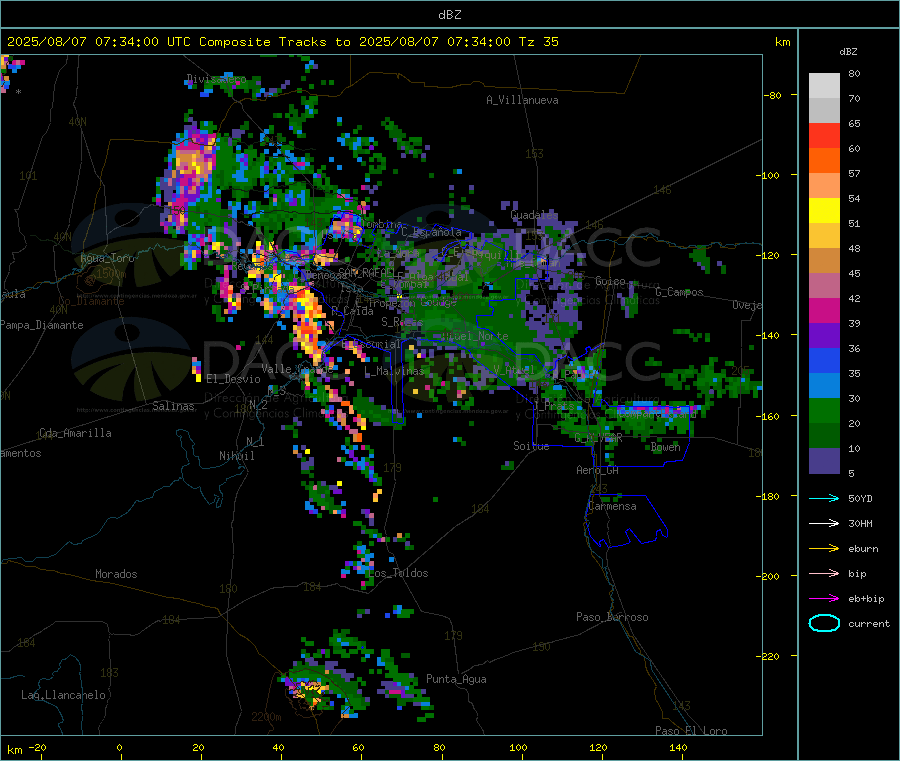Click the A_Villanueva map label
Screen dimensions: 900x761
point(522,100)
